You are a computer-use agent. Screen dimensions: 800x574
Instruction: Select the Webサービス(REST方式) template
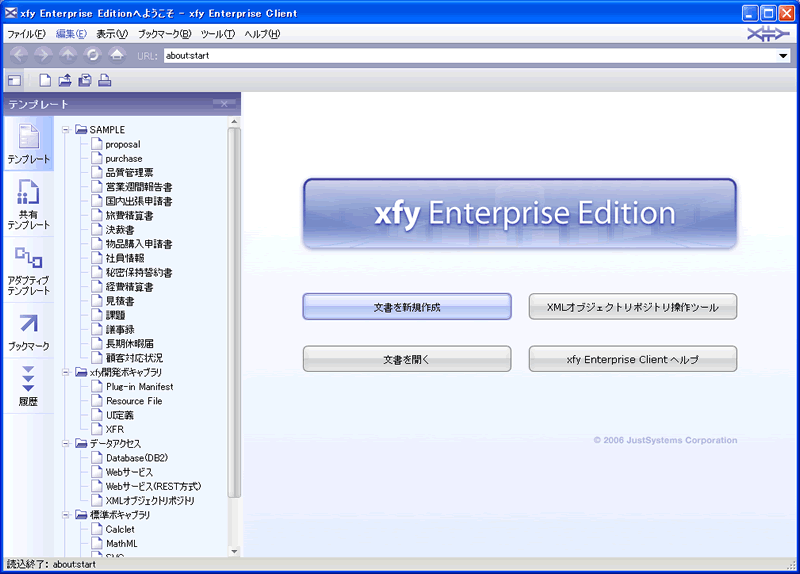pyautogui.click(x=153, y=487)
